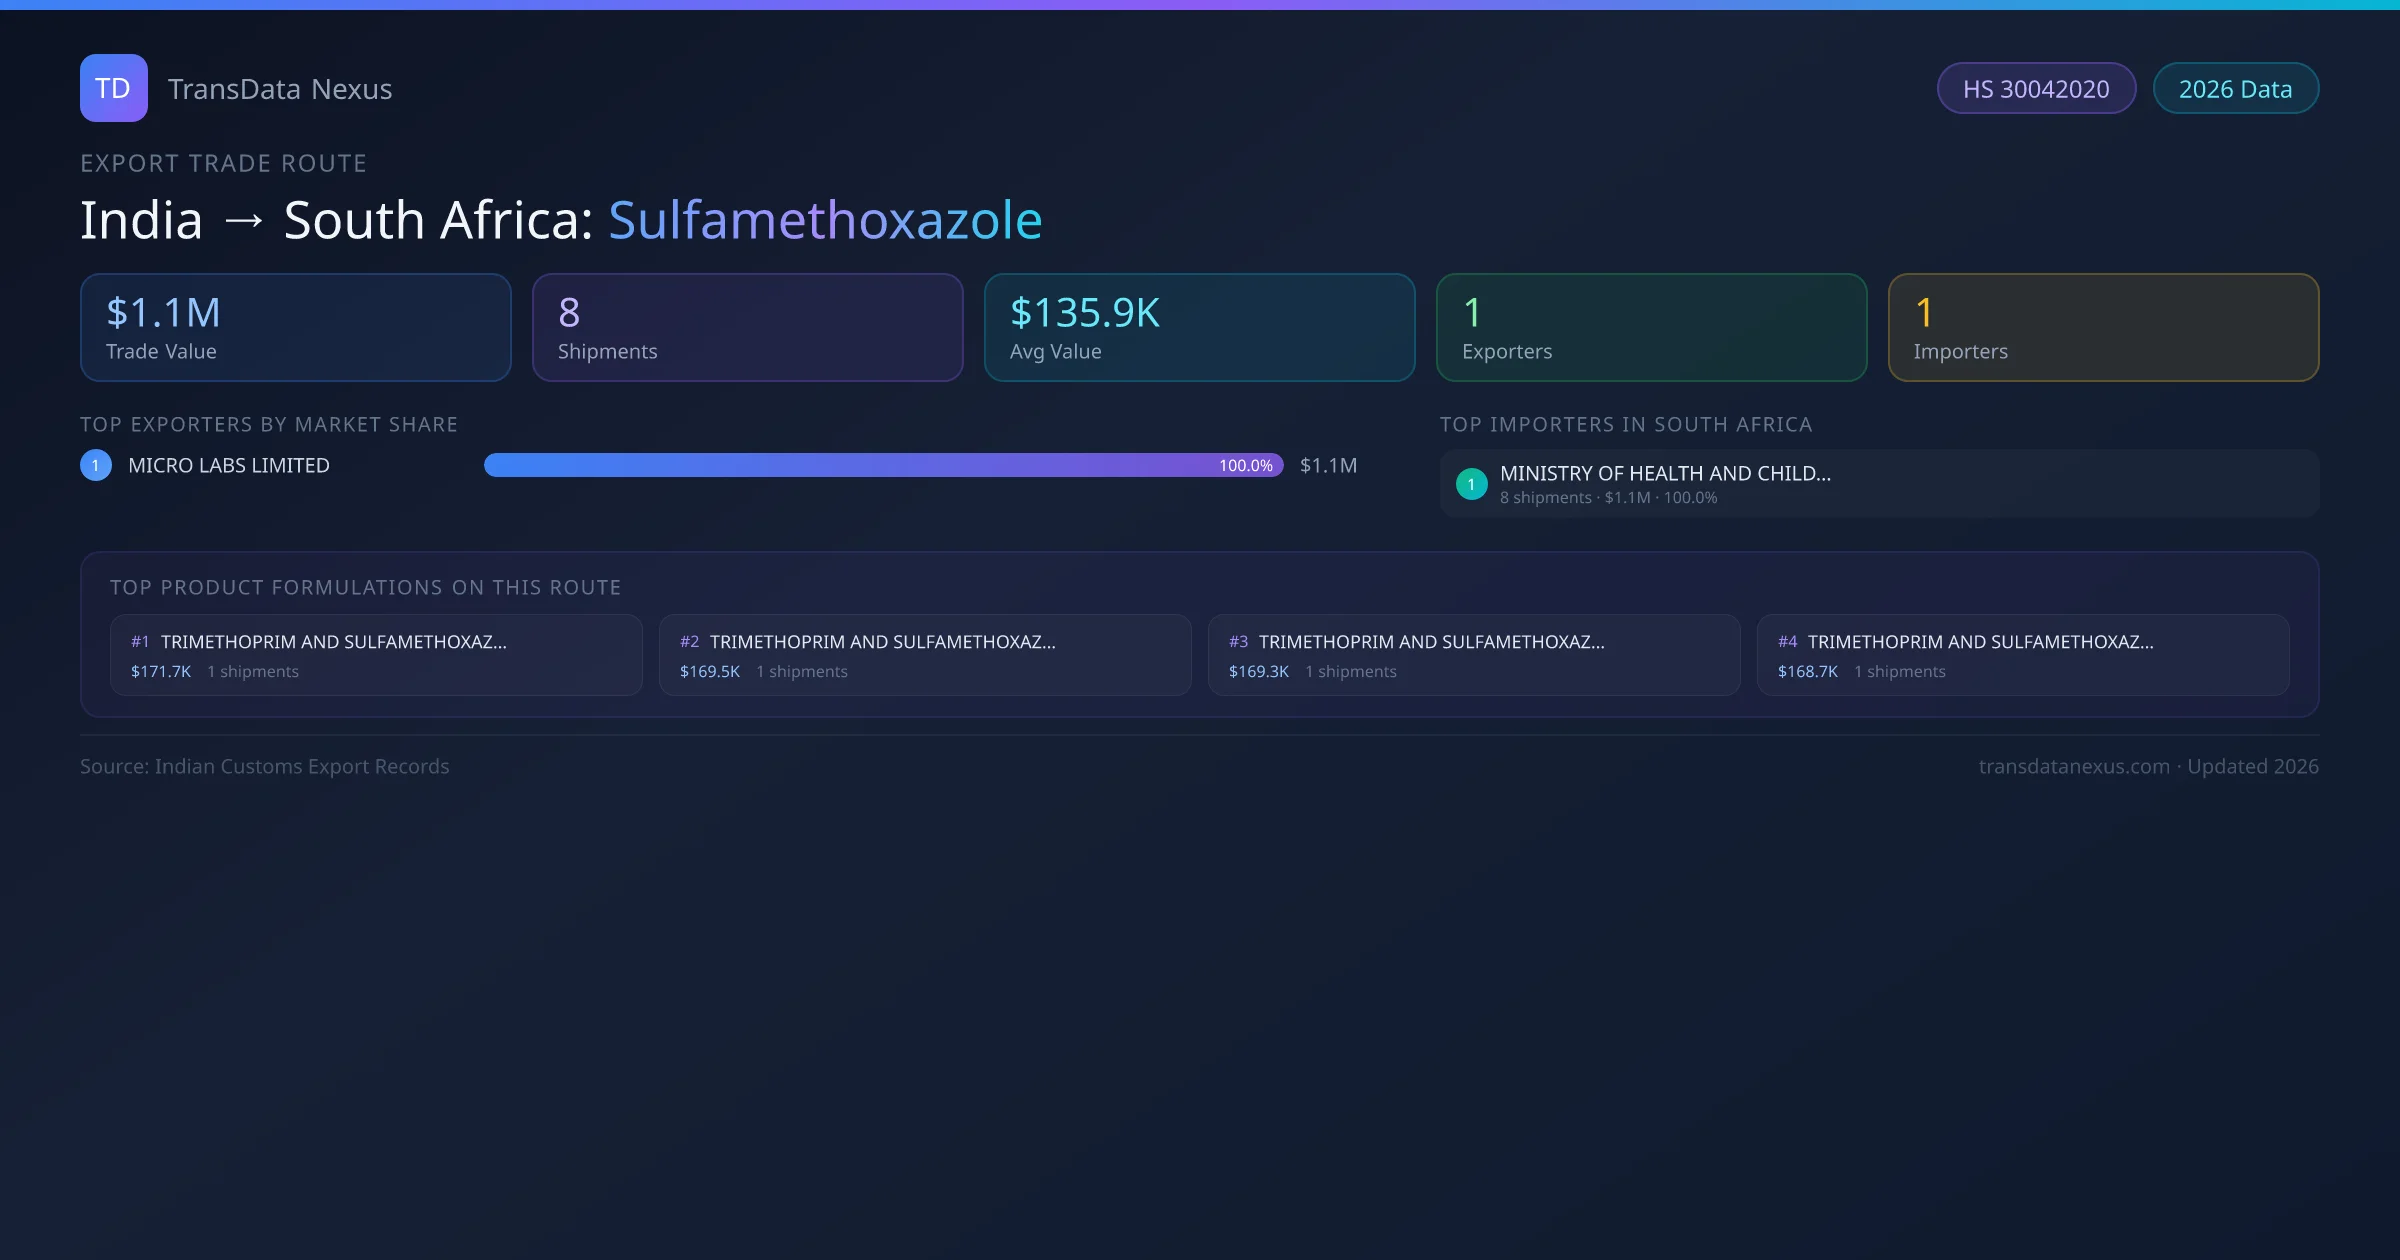This screenshot has height=1260, width=2400.
Task: Click the Sulfamethoxazole title text
Action: tap(825, 220)
